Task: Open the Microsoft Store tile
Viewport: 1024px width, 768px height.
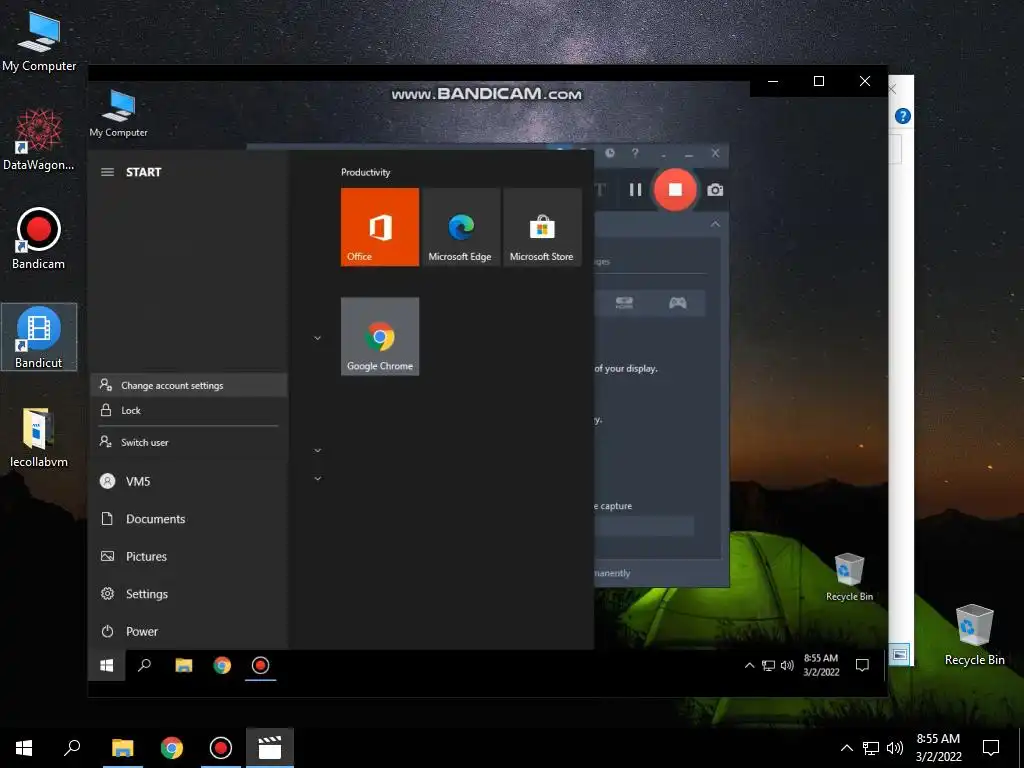Action: (542, 227)
